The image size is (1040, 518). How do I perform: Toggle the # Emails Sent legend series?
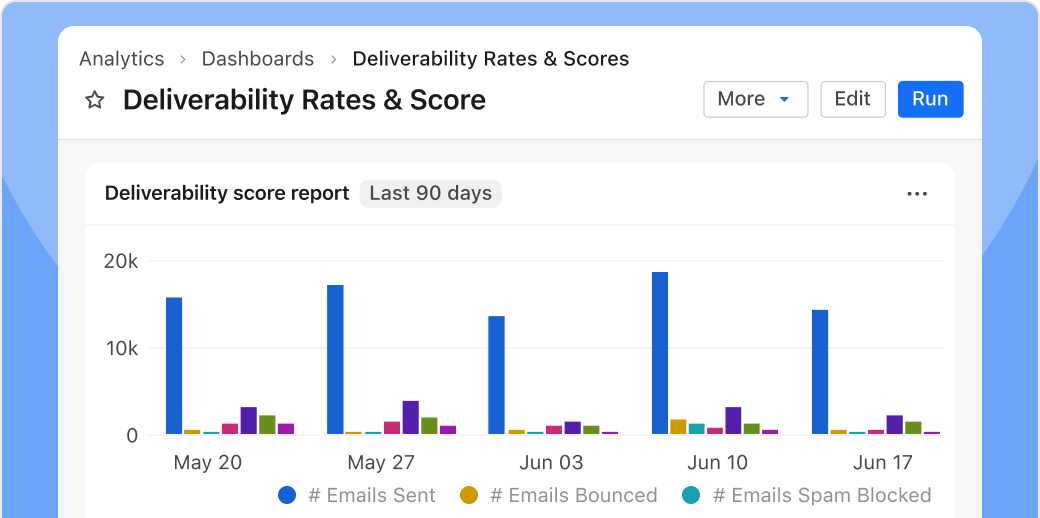[357, 495]
